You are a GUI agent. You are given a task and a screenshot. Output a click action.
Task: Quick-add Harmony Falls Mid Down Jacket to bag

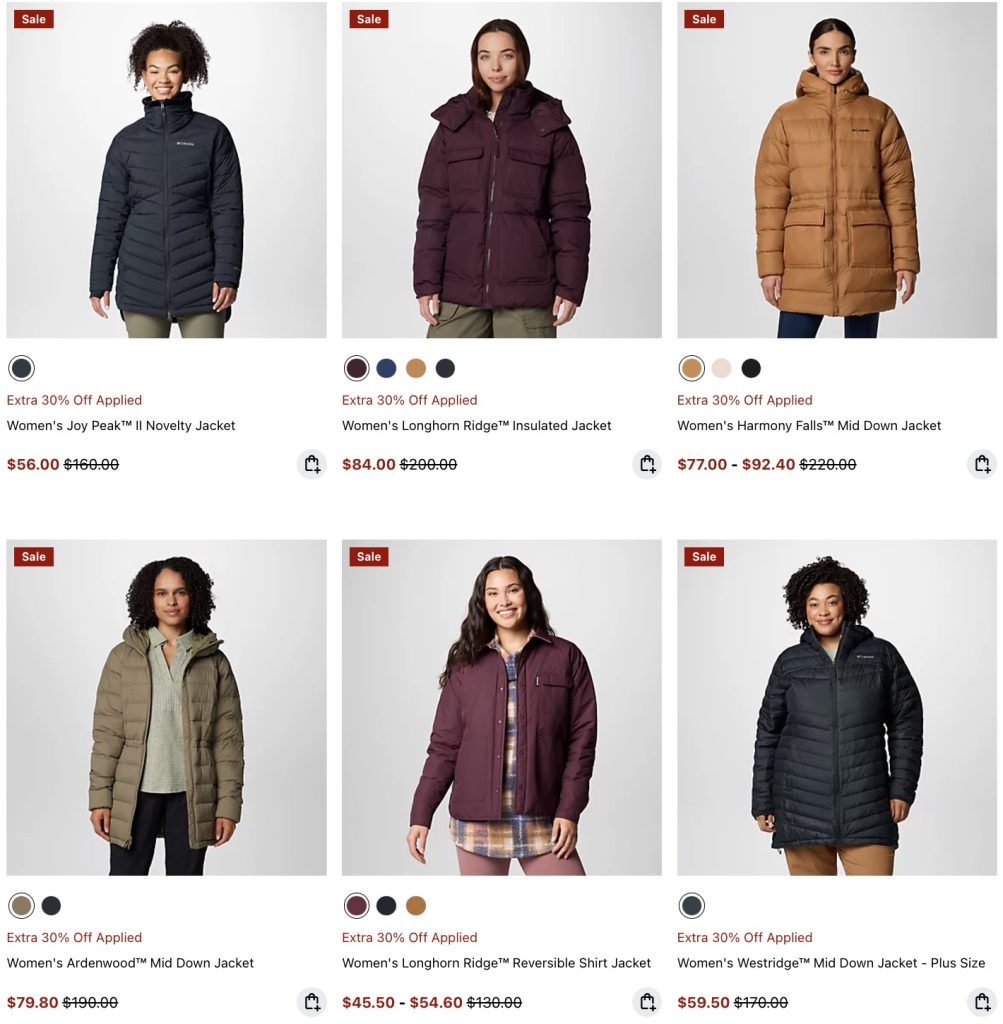pos(981,464)
